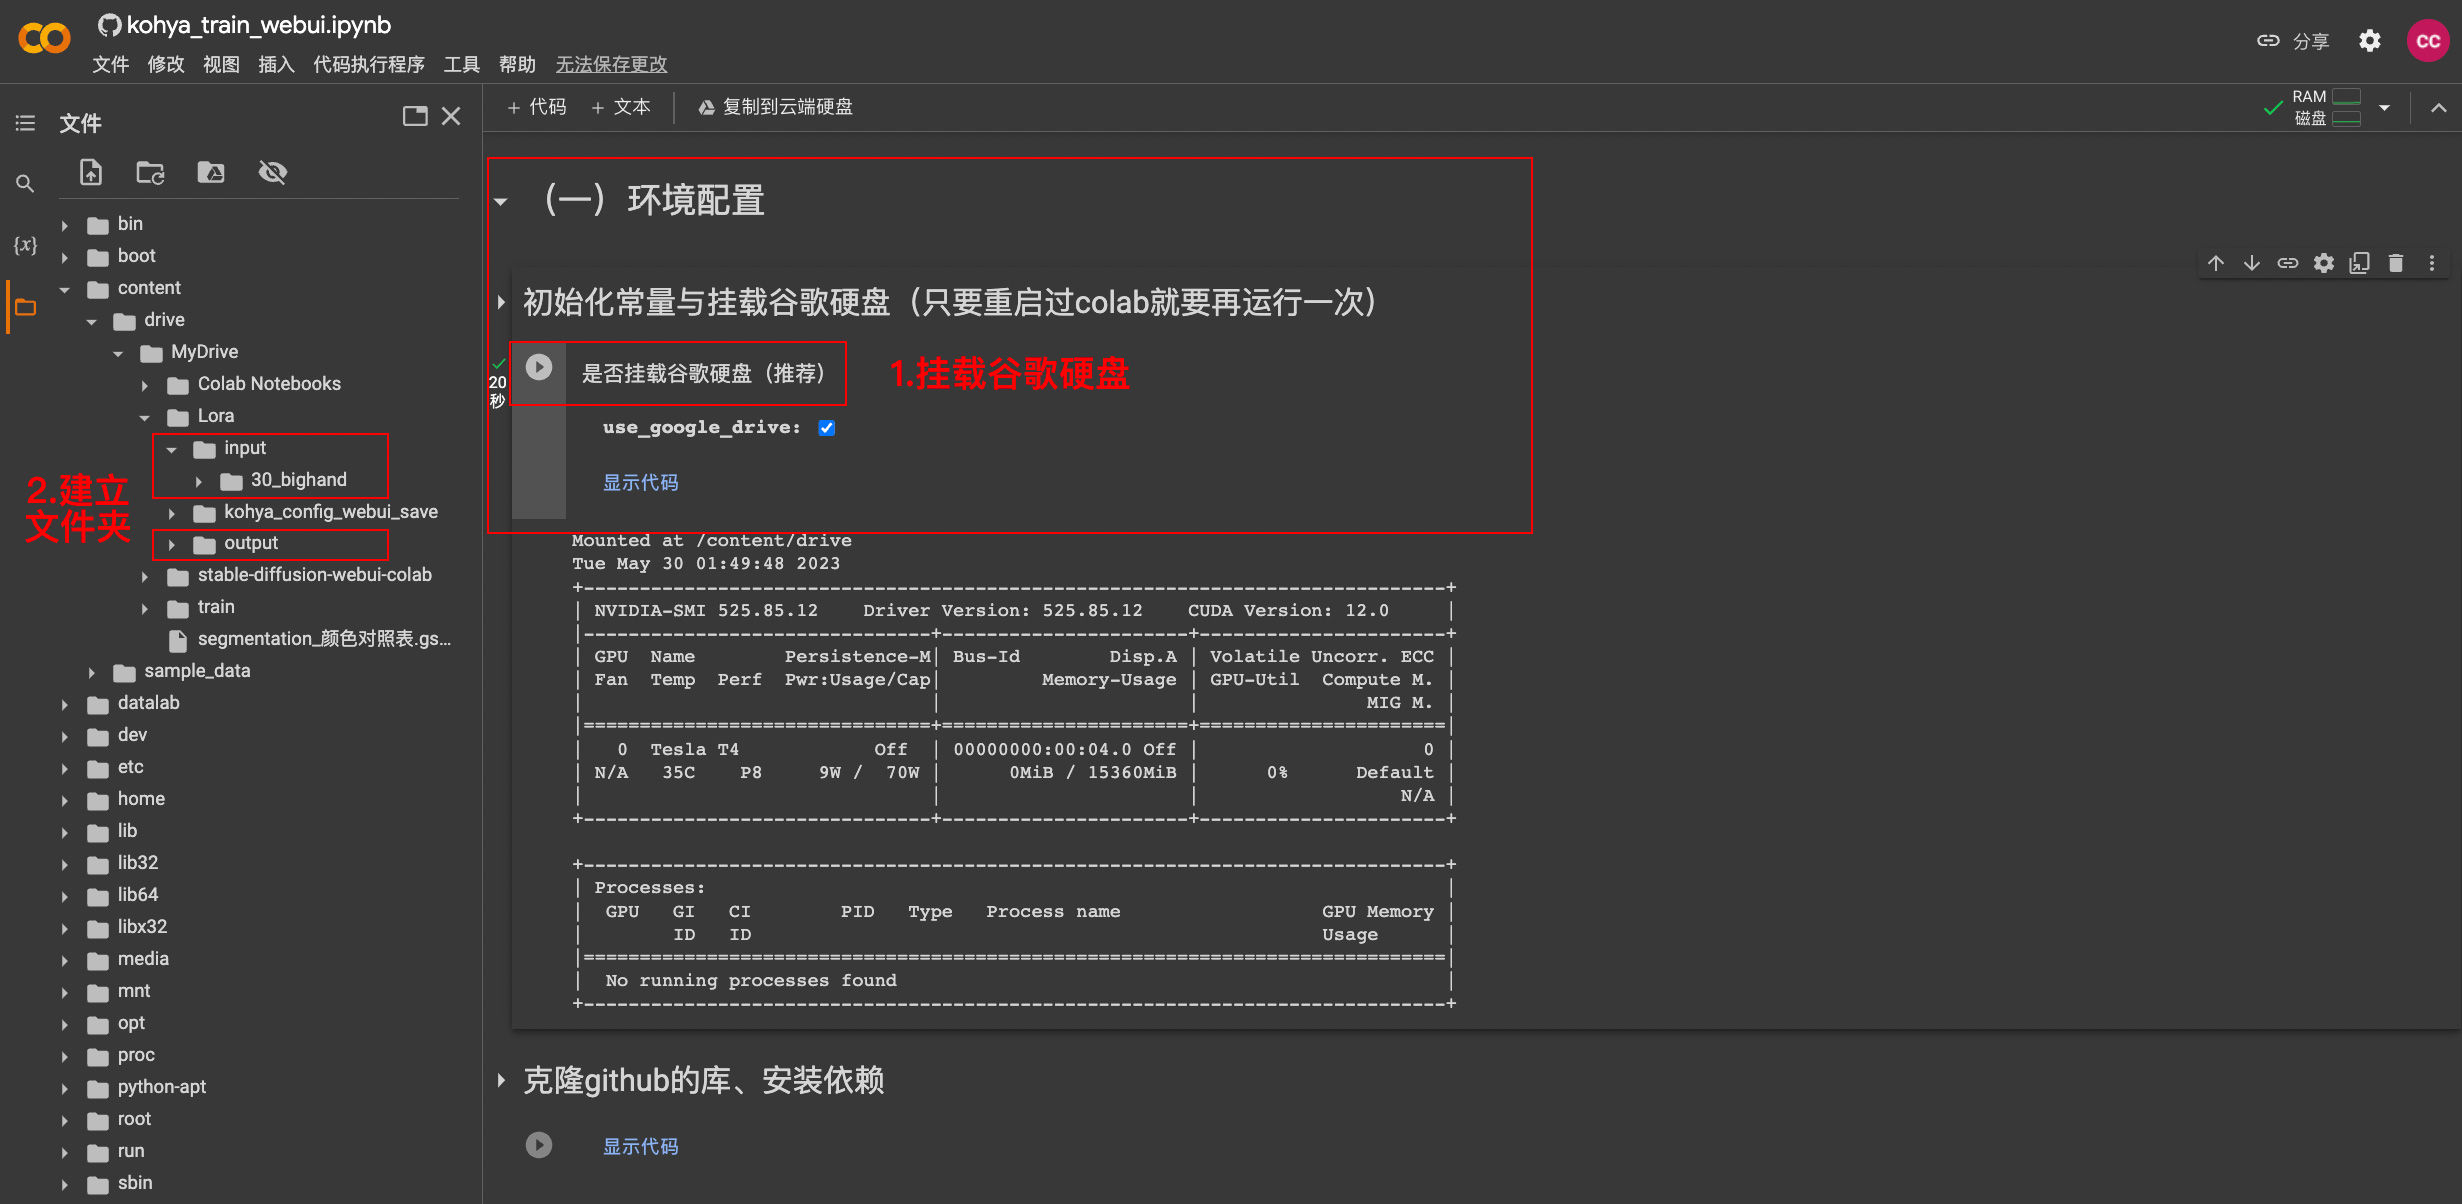Viewport: 2462px width, 1204px height.
Task: Open the 代码执行程序 menu
Action: (368, 65)
